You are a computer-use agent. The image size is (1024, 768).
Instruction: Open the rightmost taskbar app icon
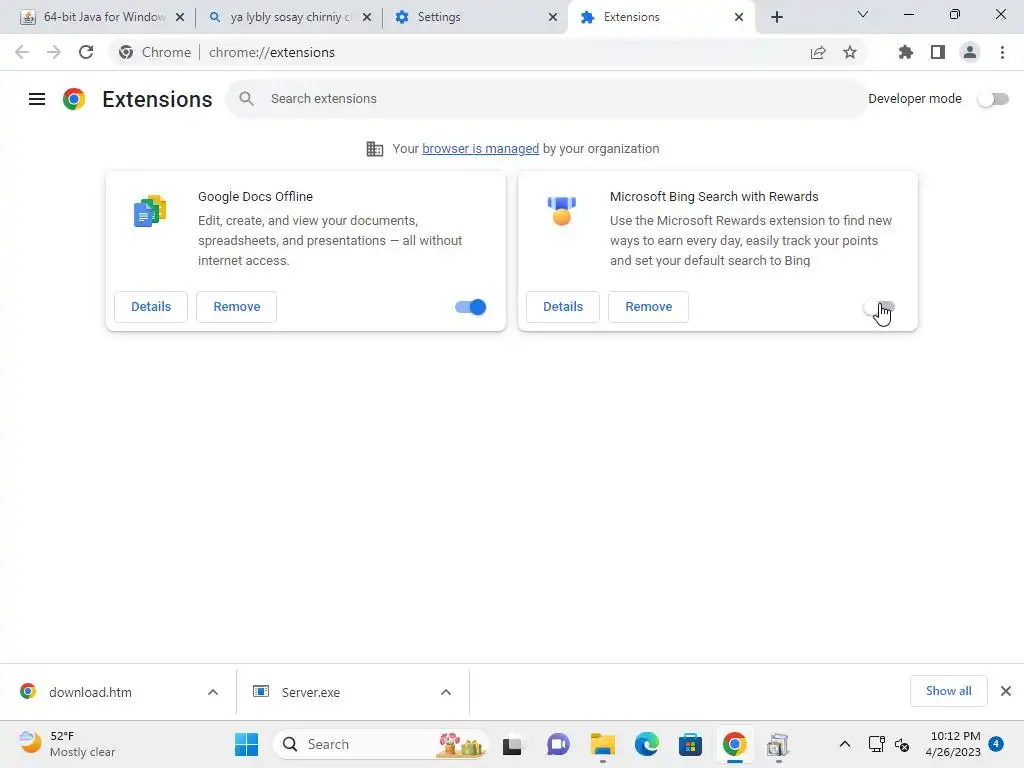coord(778,744)
